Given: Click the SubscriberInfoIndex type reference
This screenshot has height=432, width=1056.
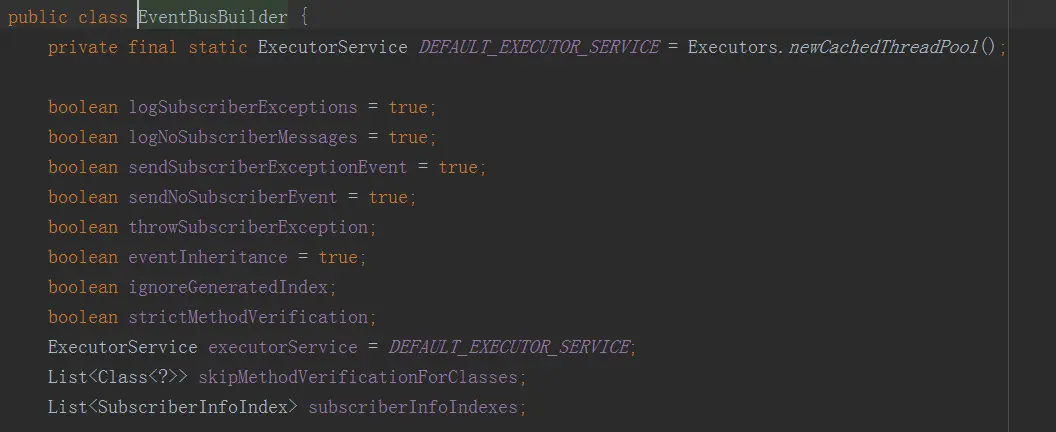Looking at the screenshot, I should point(193,407).
